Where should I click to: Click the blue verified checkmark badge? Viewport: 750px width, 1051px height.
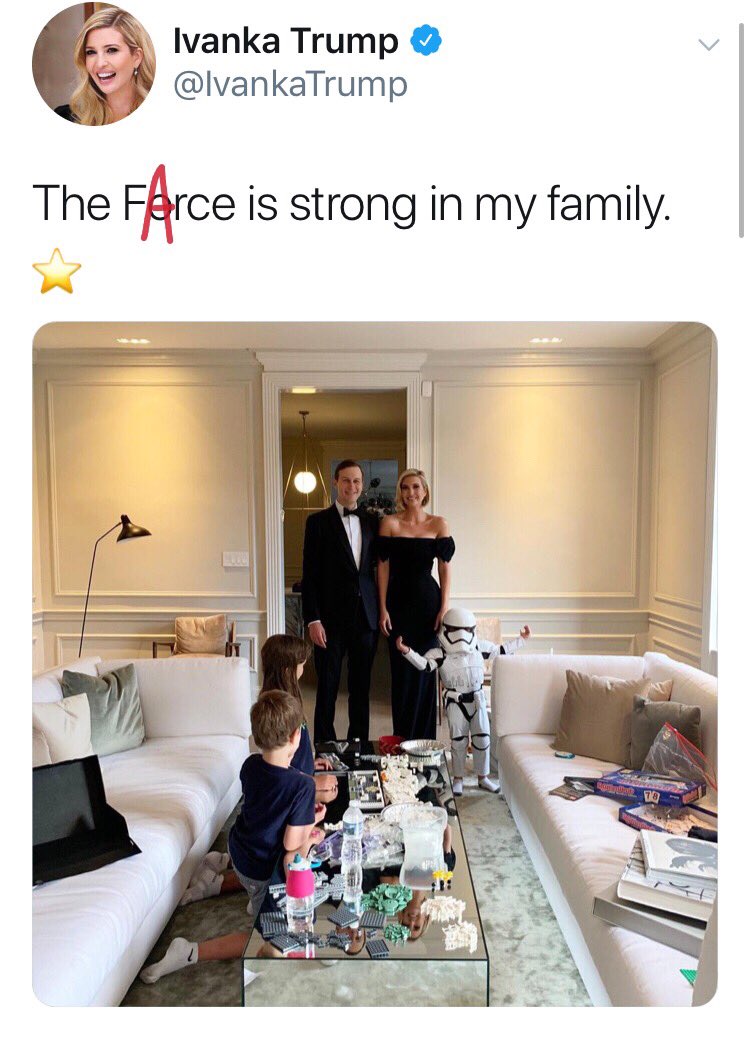426,42
